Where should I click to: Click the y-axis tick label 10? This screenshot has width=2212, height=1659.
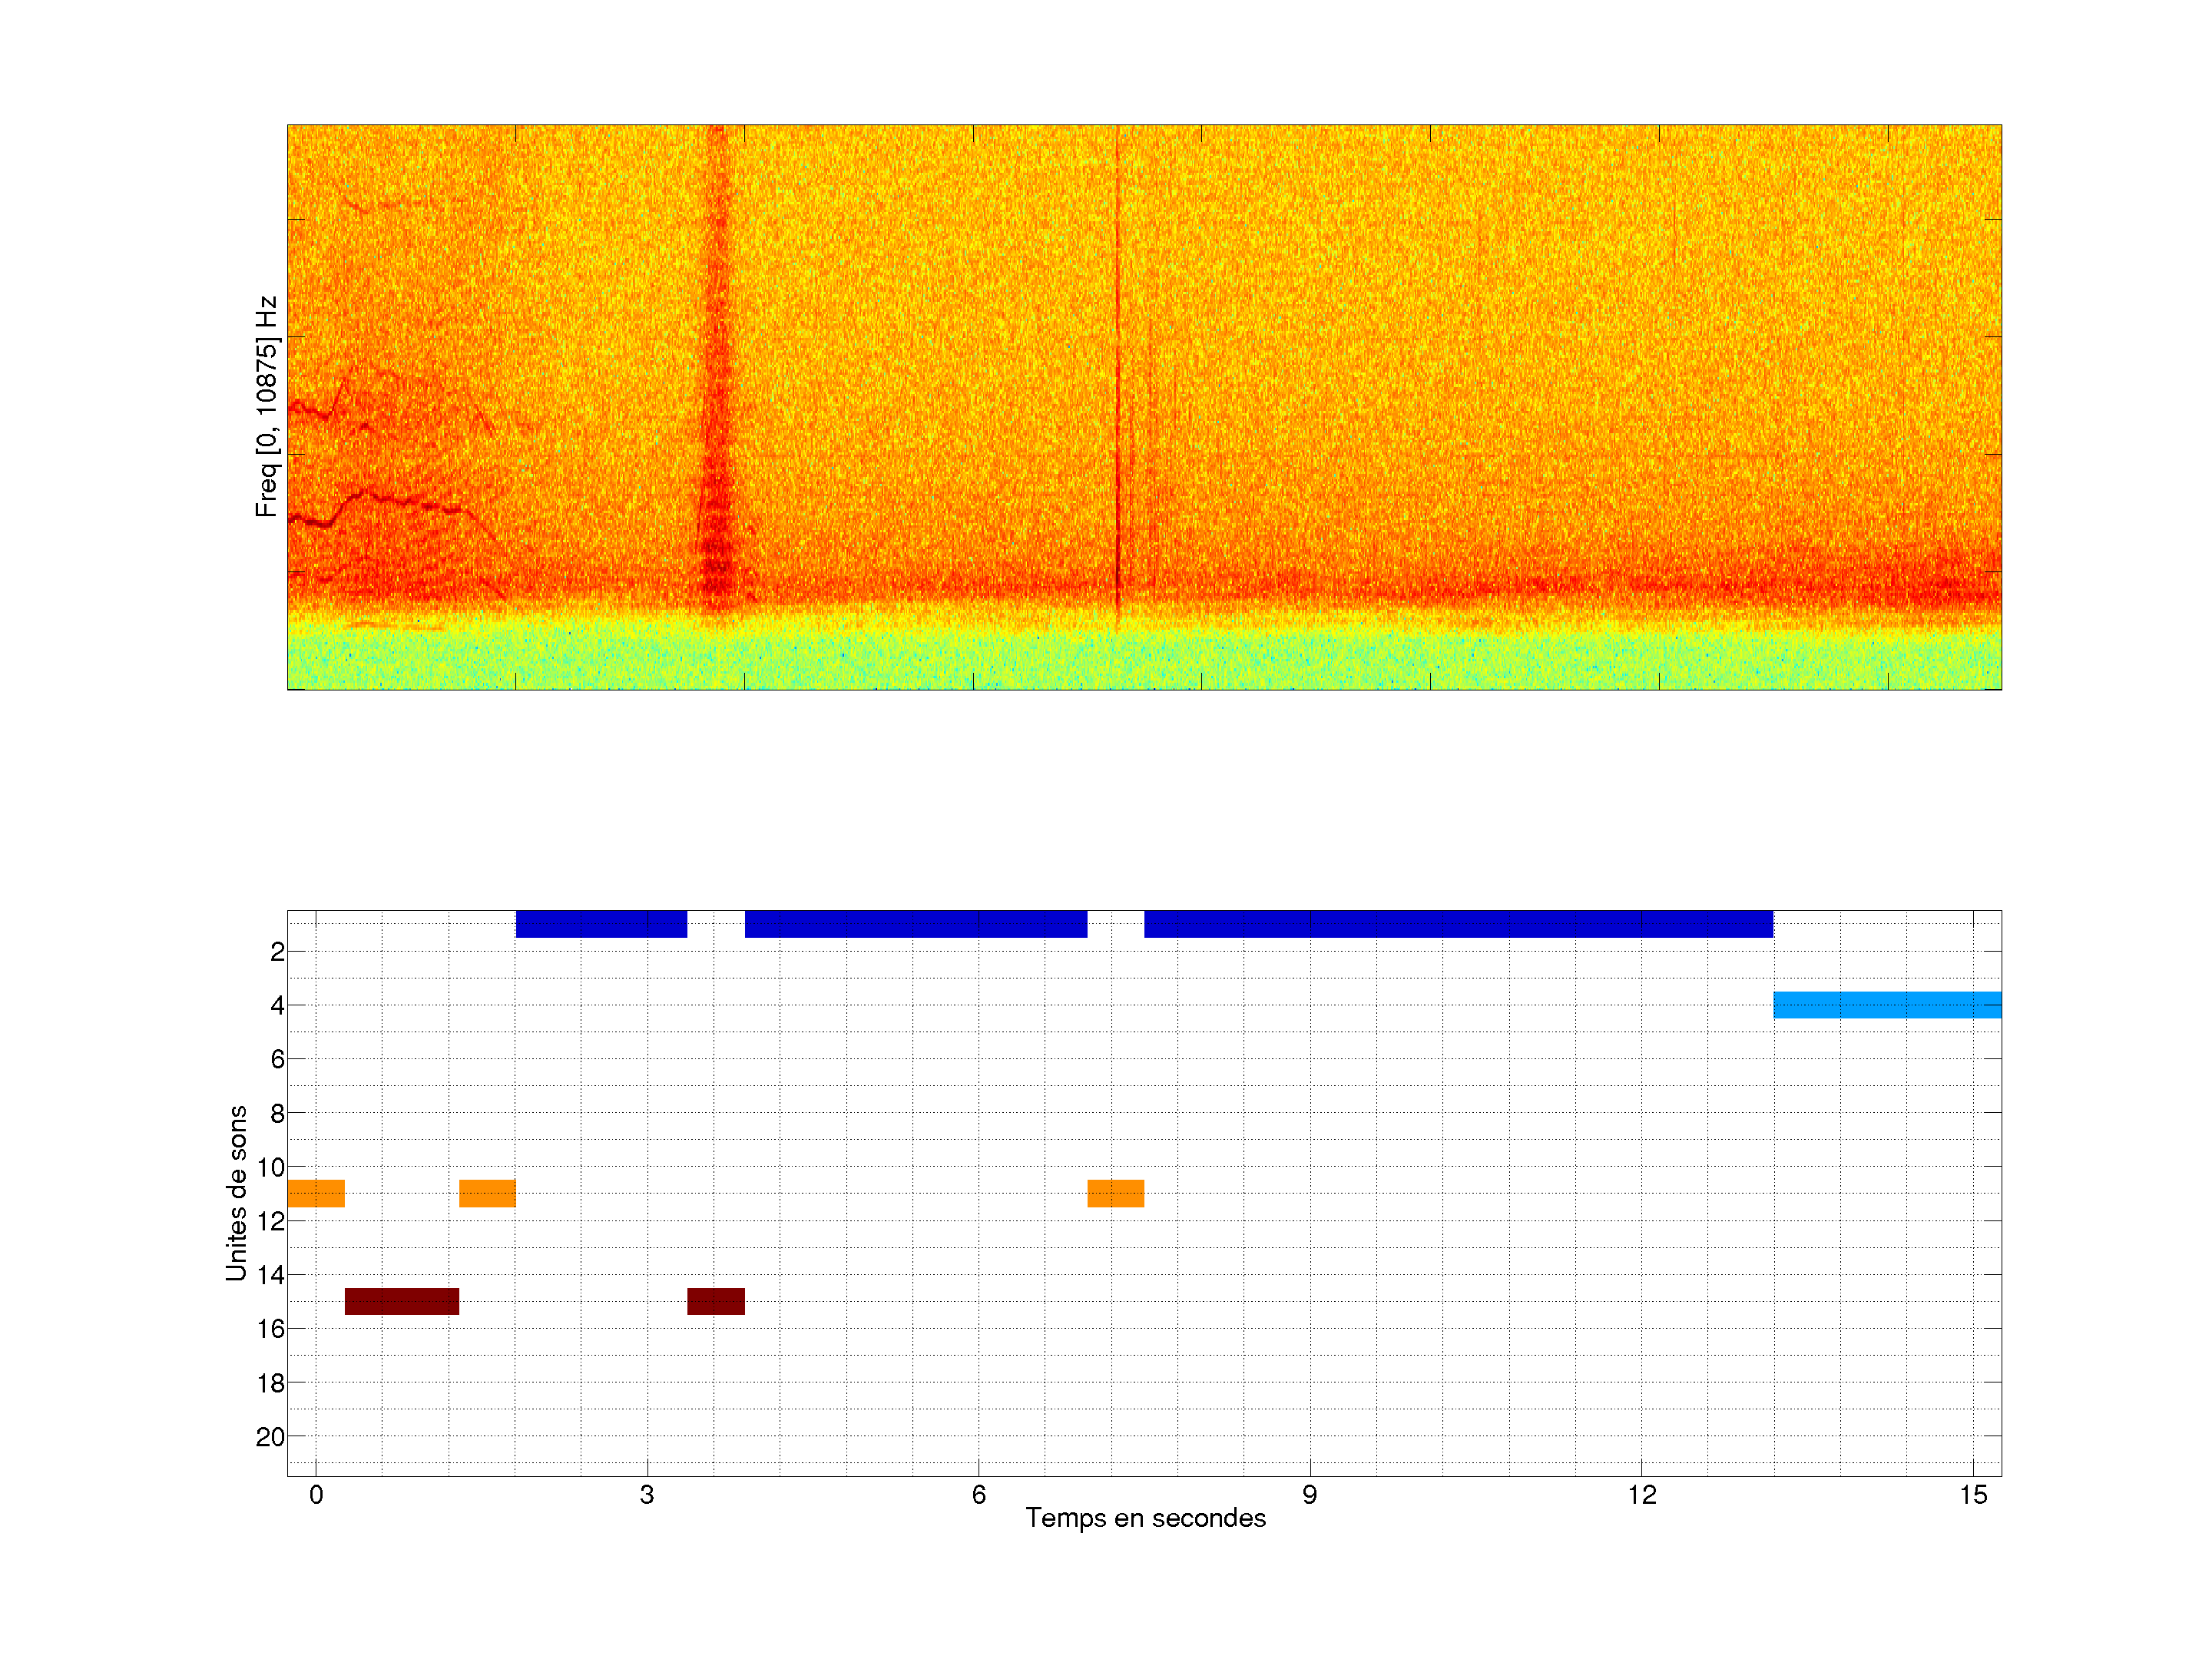click(x=270, y=1167)
